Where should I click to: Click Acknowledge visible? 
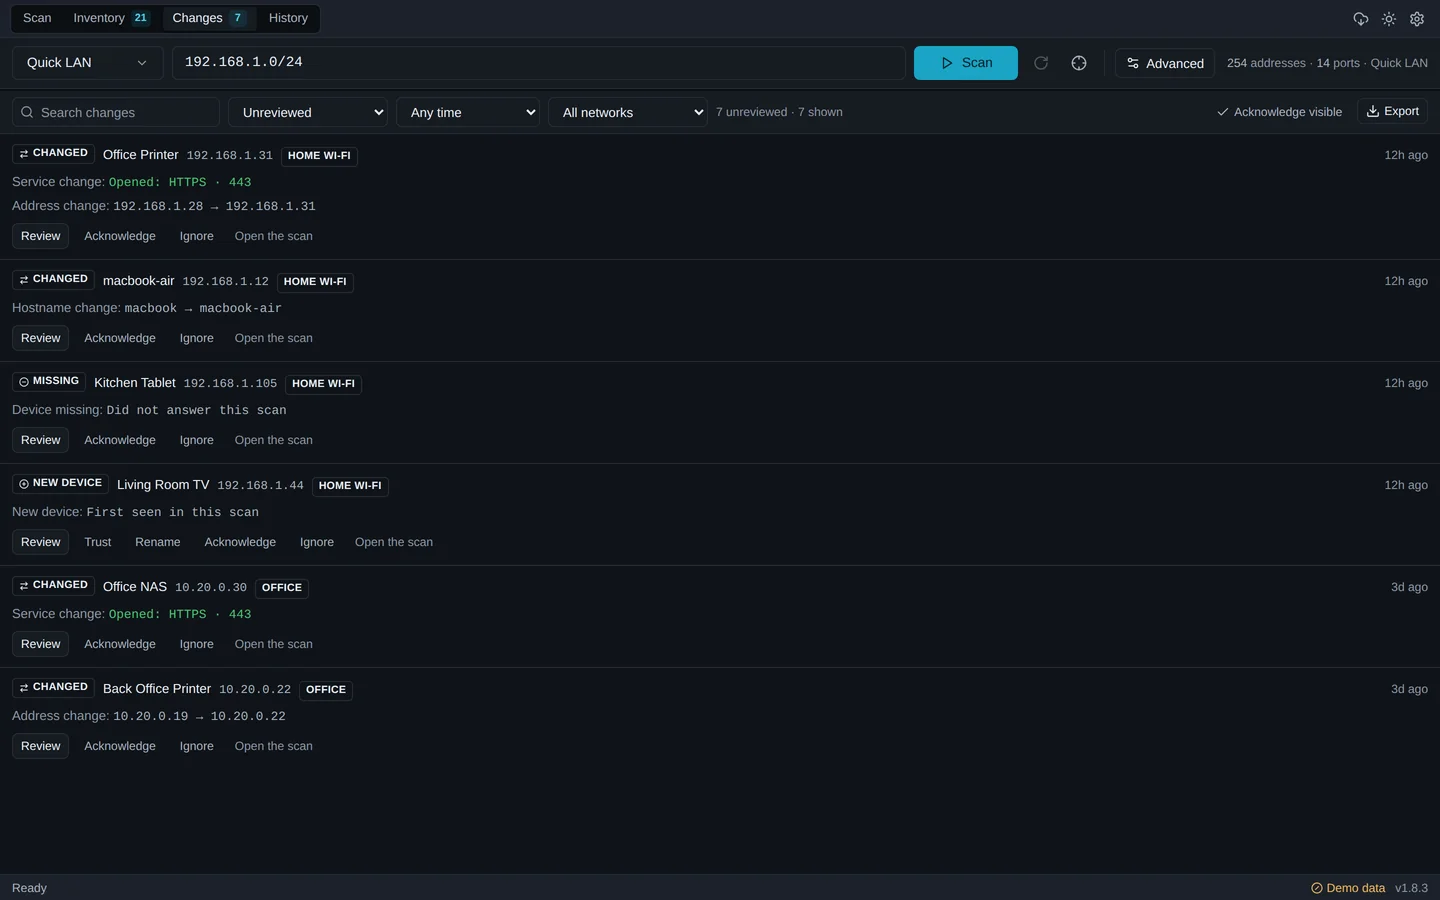coord(1279,112)
